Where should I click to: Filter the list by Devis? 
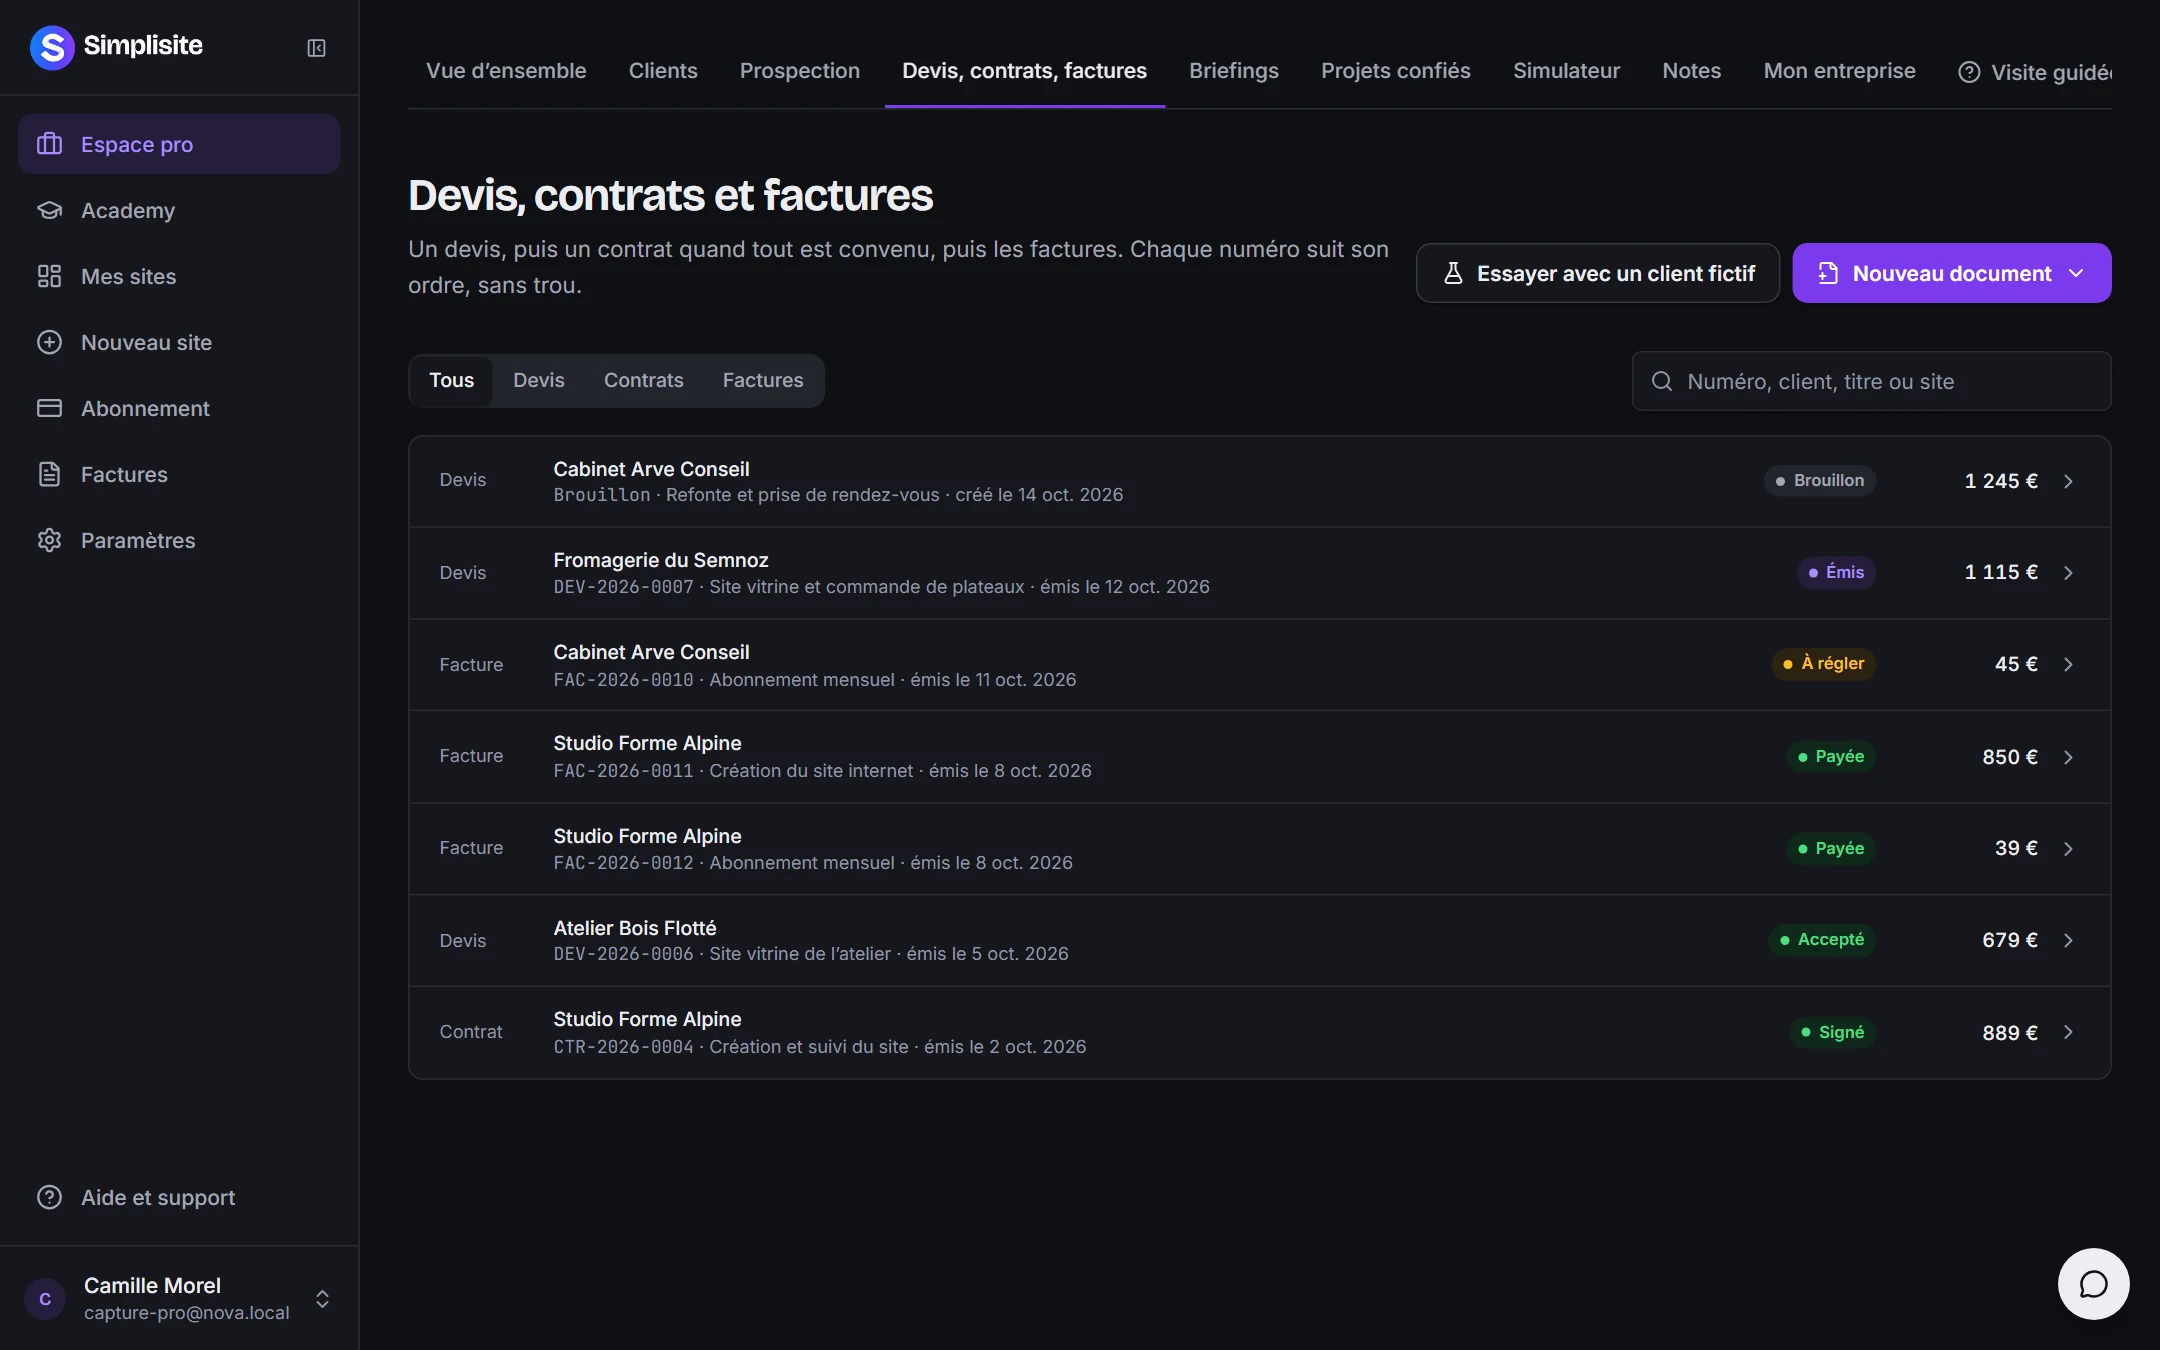[x=539, y=380]
